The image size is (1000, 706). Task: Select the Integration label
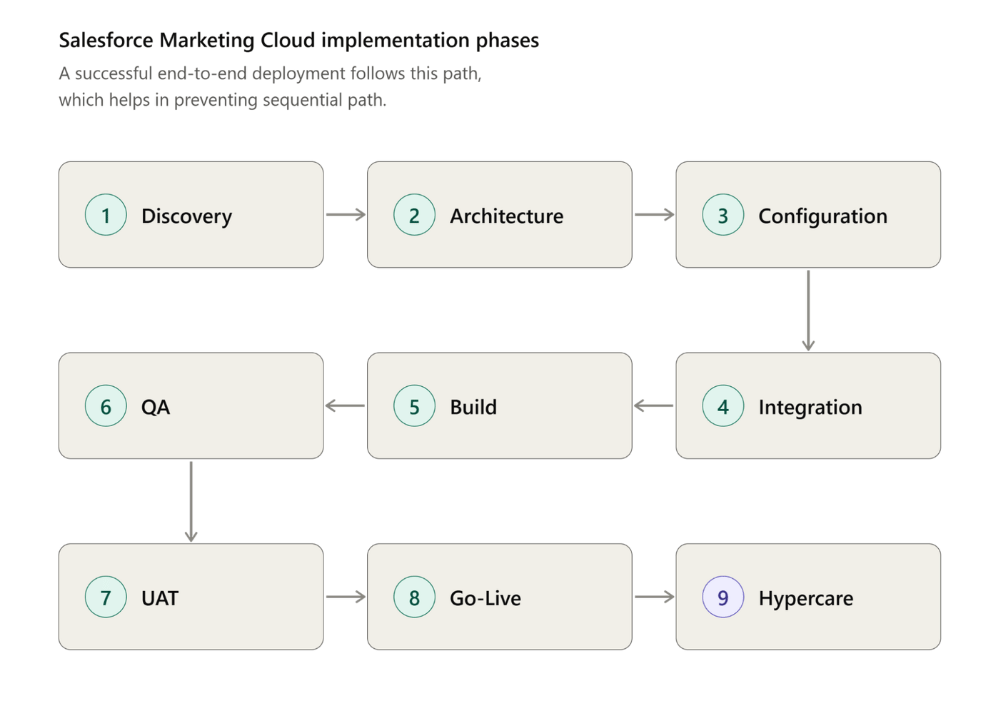point(810,407)
